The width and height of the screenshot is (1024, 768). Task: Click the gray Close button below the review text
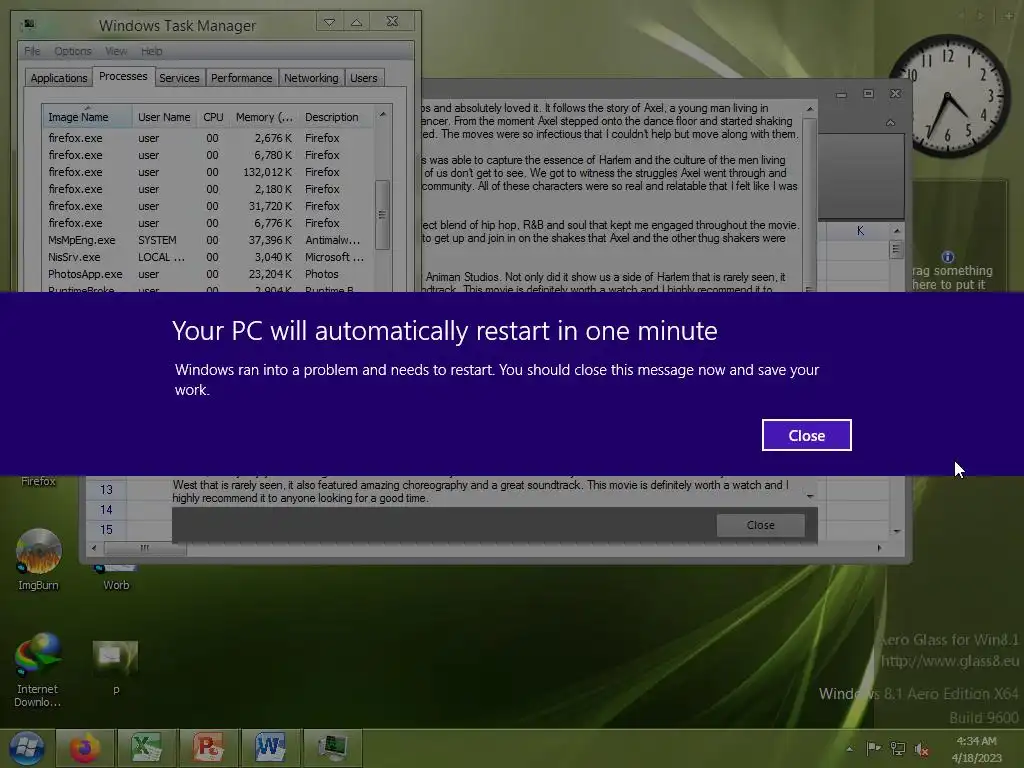point(760,525)
